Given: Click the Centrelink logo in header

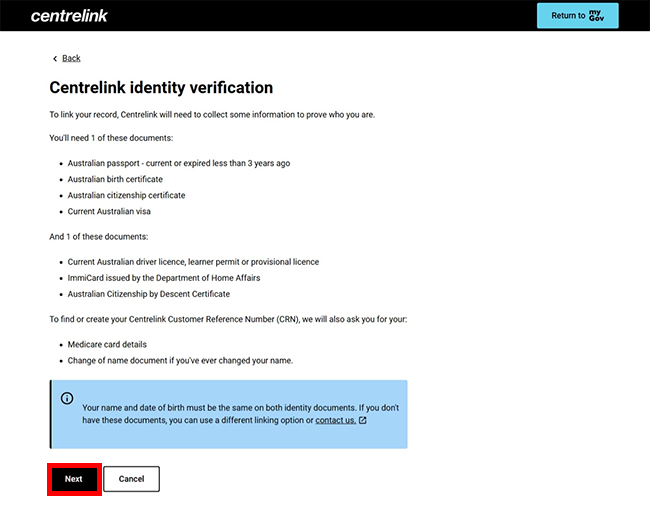Looking at the screenshot, I should coord(69,16).
